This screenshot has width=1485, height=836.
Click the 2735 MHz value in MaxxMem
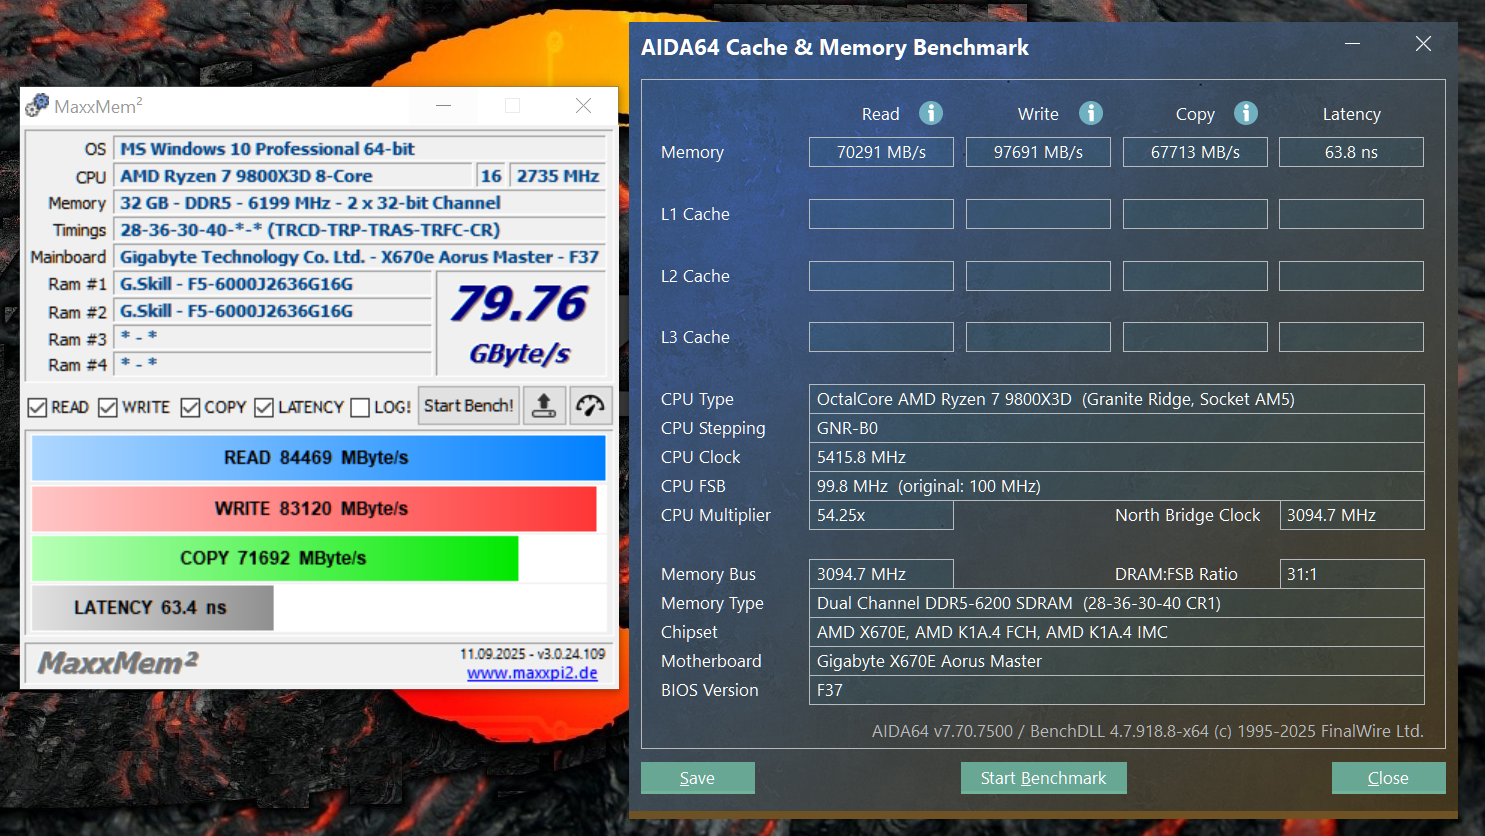558,176
